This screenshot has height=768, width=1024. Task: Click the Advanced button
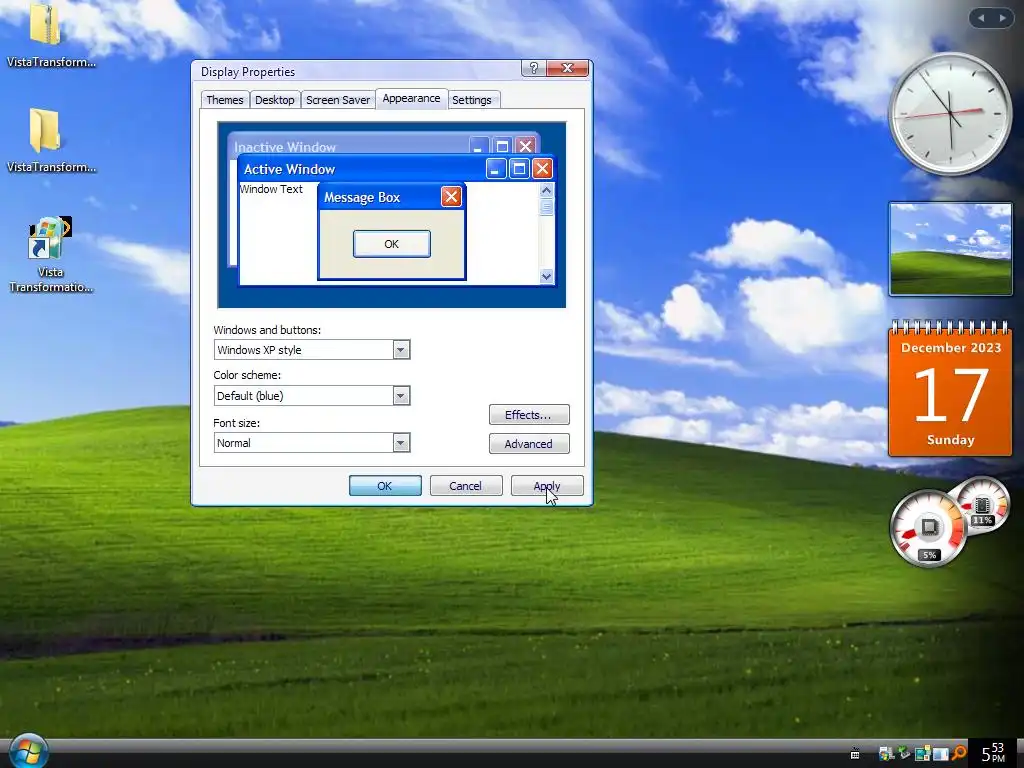[529, 444]
